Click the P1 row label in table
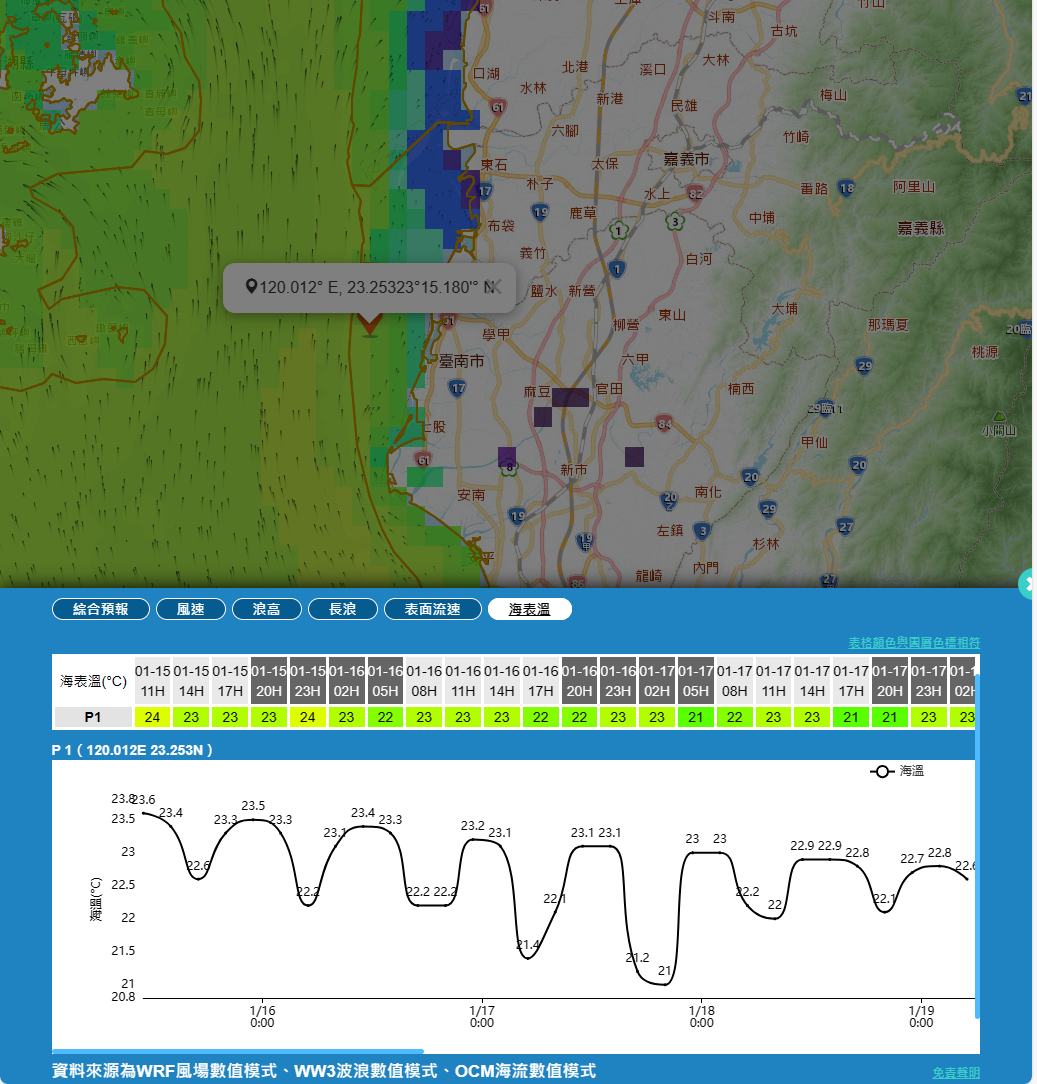 92,717
